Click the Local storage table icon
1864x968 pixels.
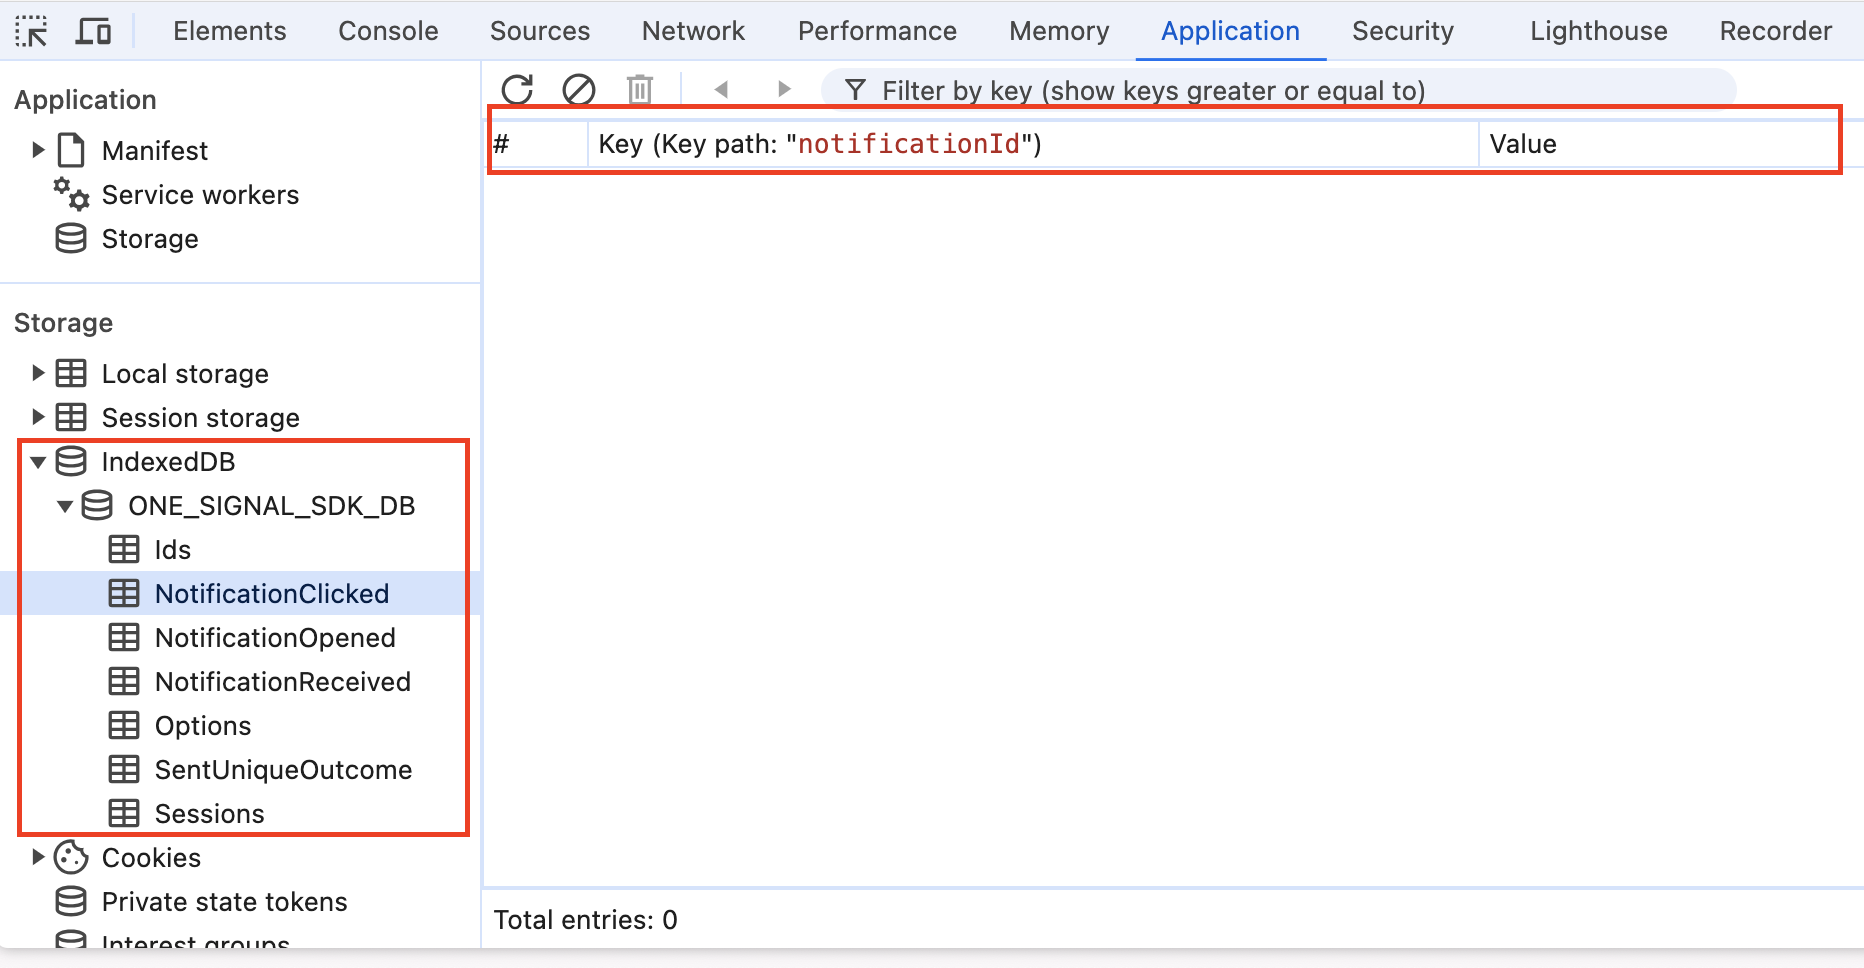point(71,373)
